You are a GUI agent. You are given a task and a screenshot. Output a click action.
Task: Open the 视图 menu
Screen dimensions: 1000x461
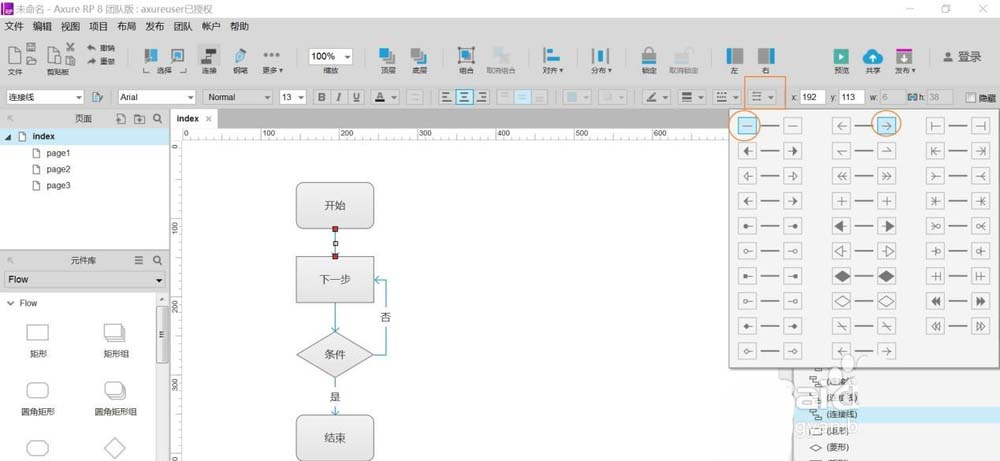(x=70, y=26)
